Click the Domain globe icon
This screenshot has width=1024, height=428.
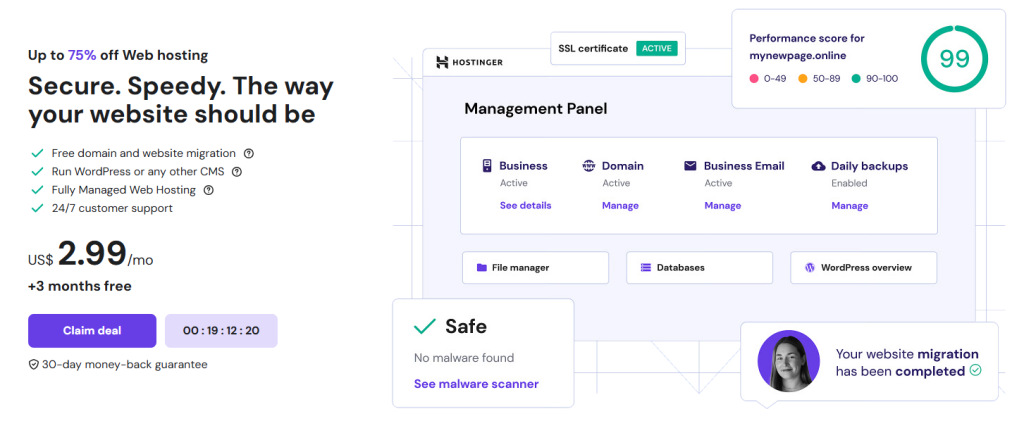[x=588, y=166]
